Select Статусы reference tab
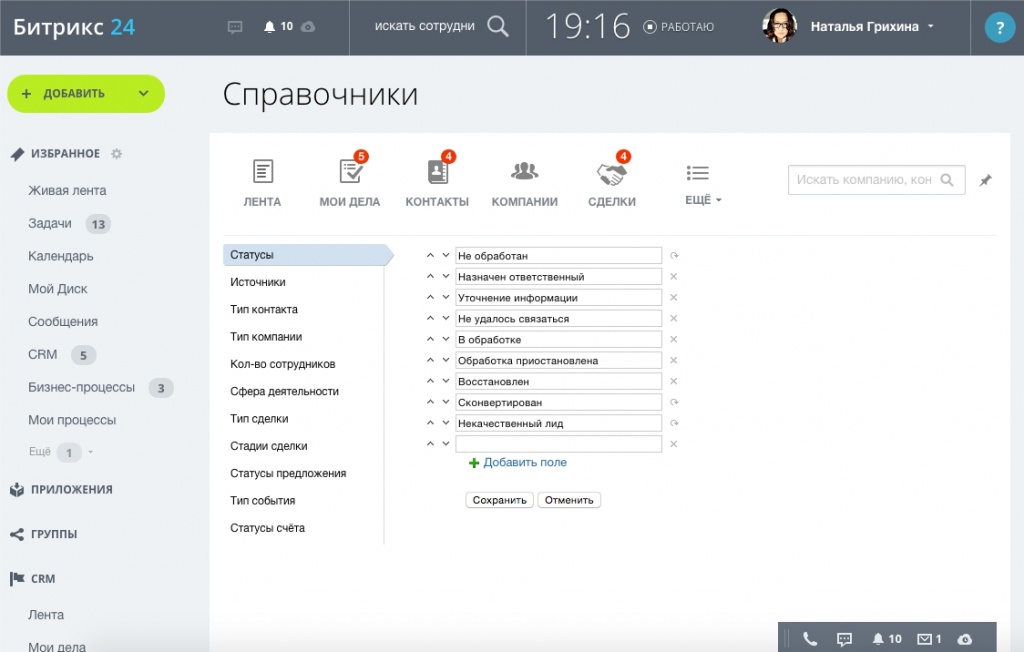Image resolution: width=1024 pixels, height=652 pixels. 308,255
